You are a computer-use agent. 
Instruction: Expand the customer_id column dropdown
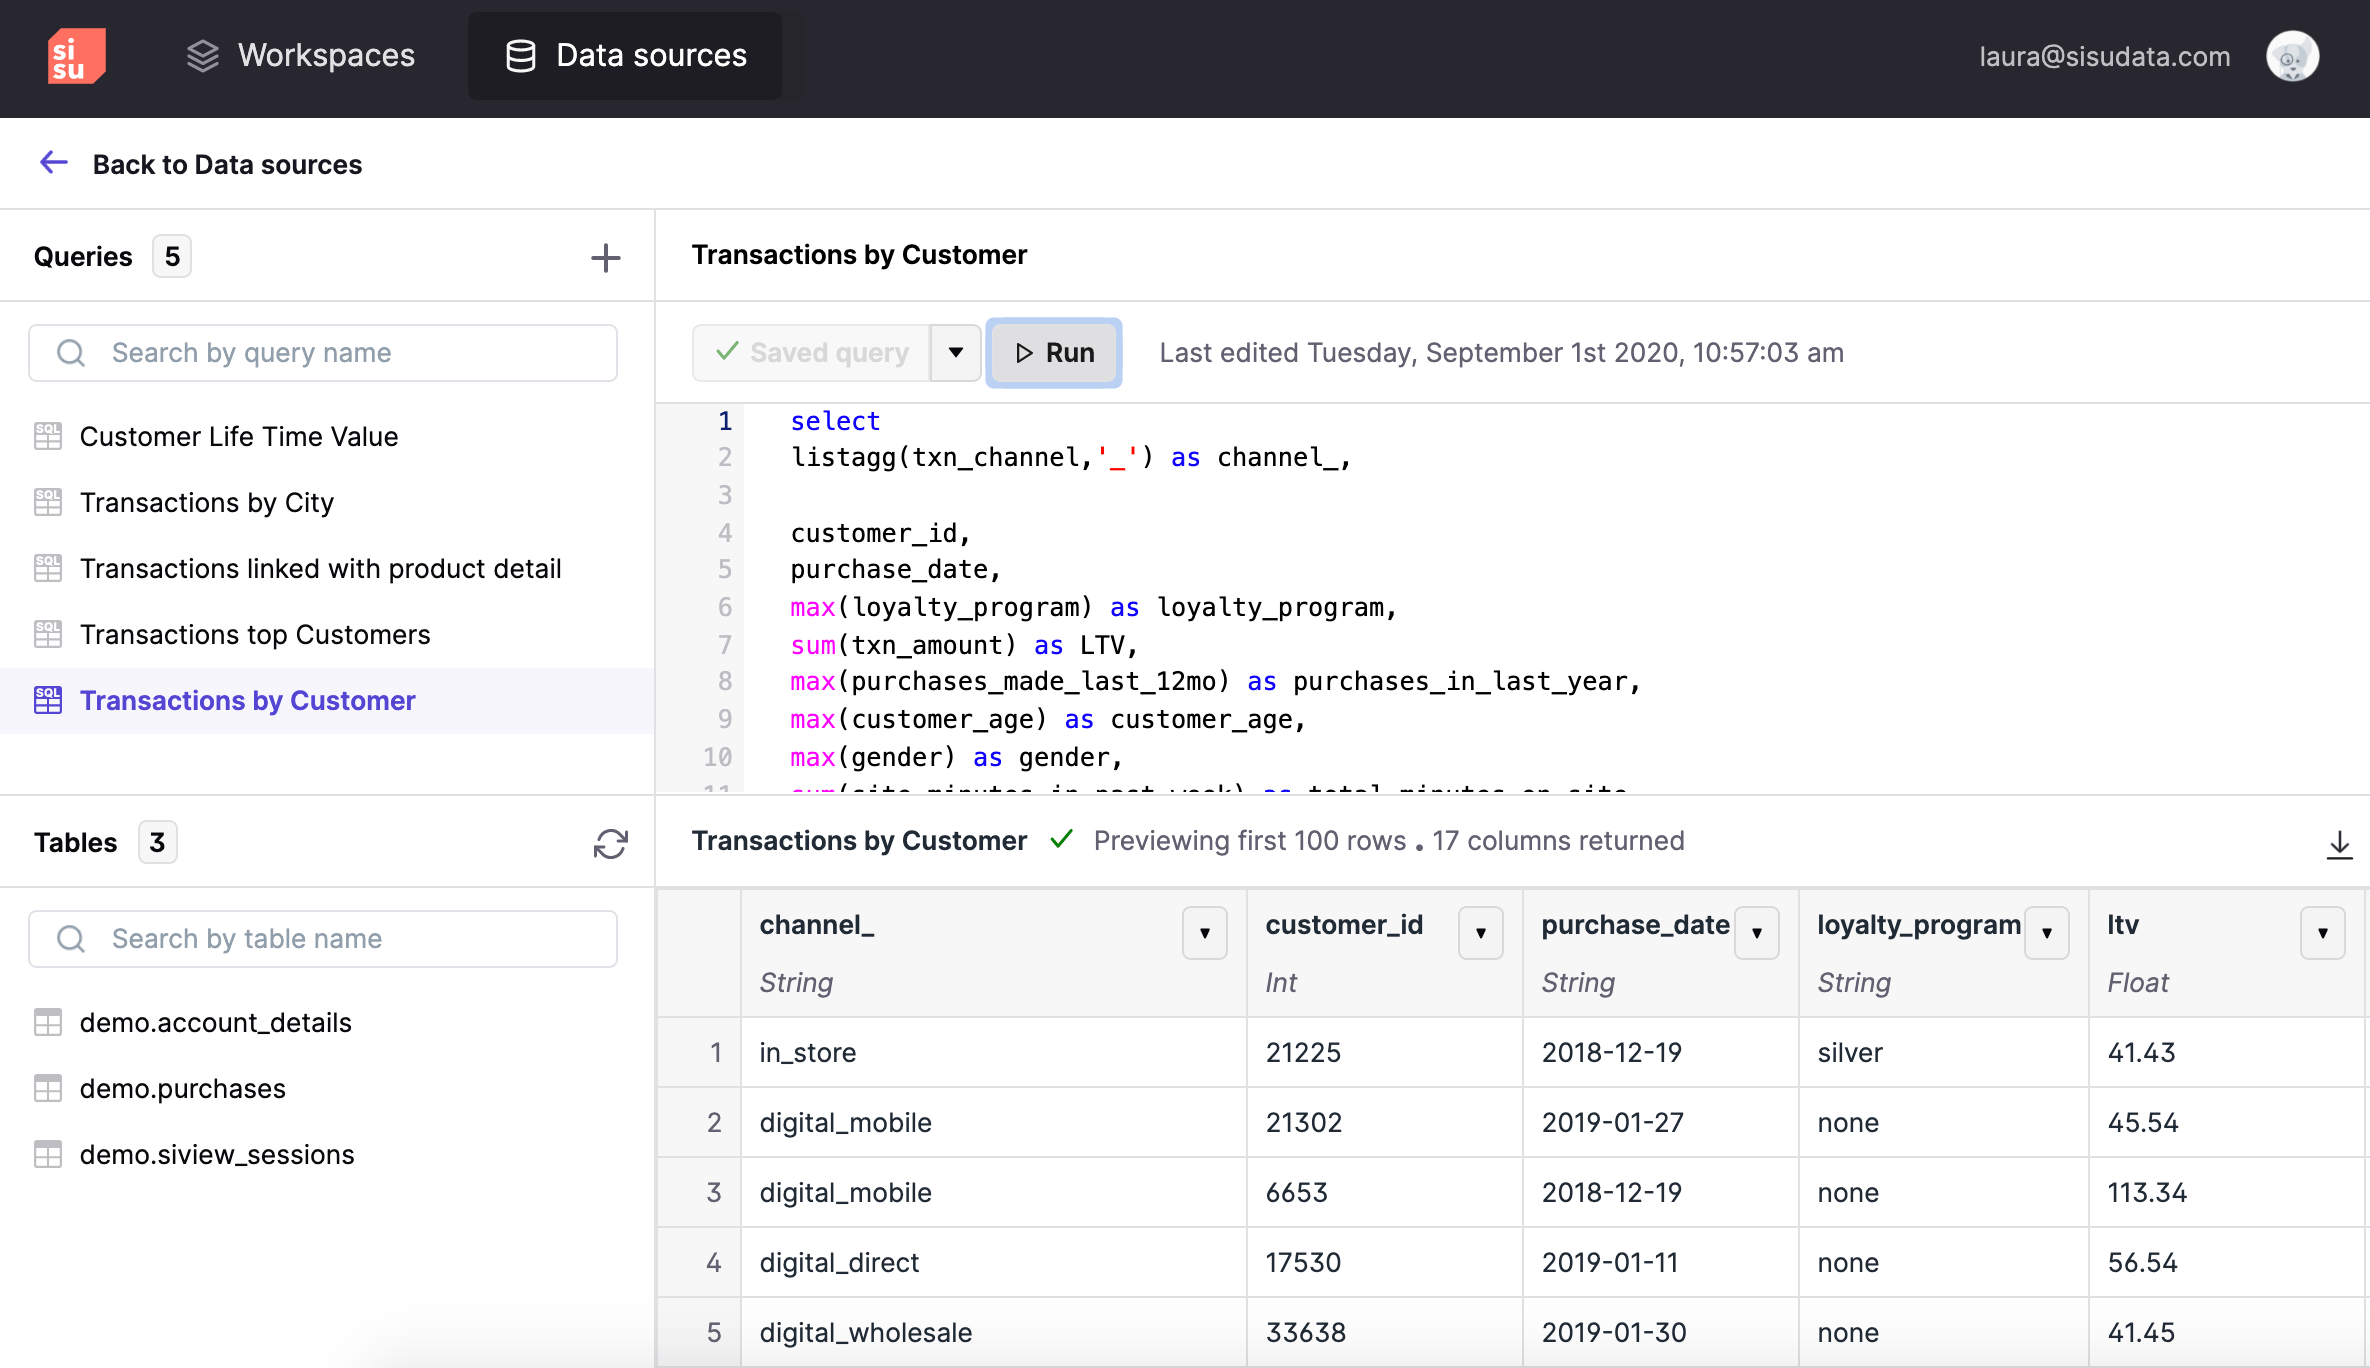[1480, 933]
